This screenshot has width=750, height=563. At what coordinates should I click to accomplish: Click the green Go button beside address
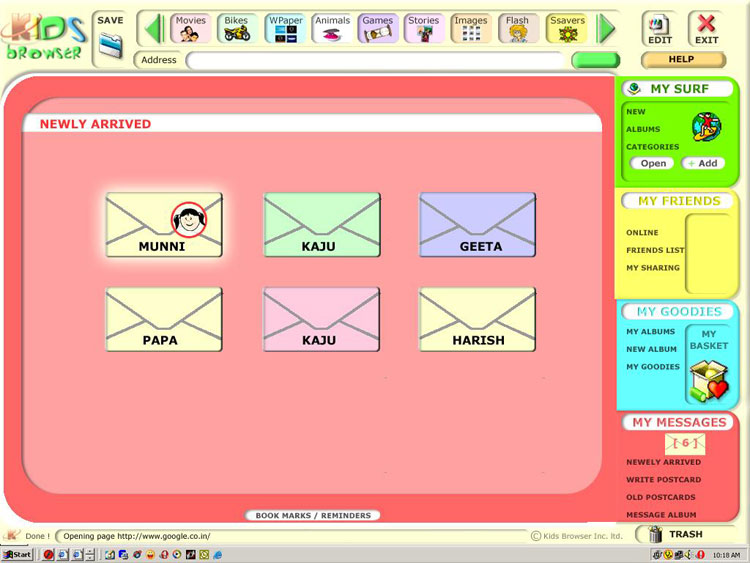pyautogui.click(x=596, y=60)
